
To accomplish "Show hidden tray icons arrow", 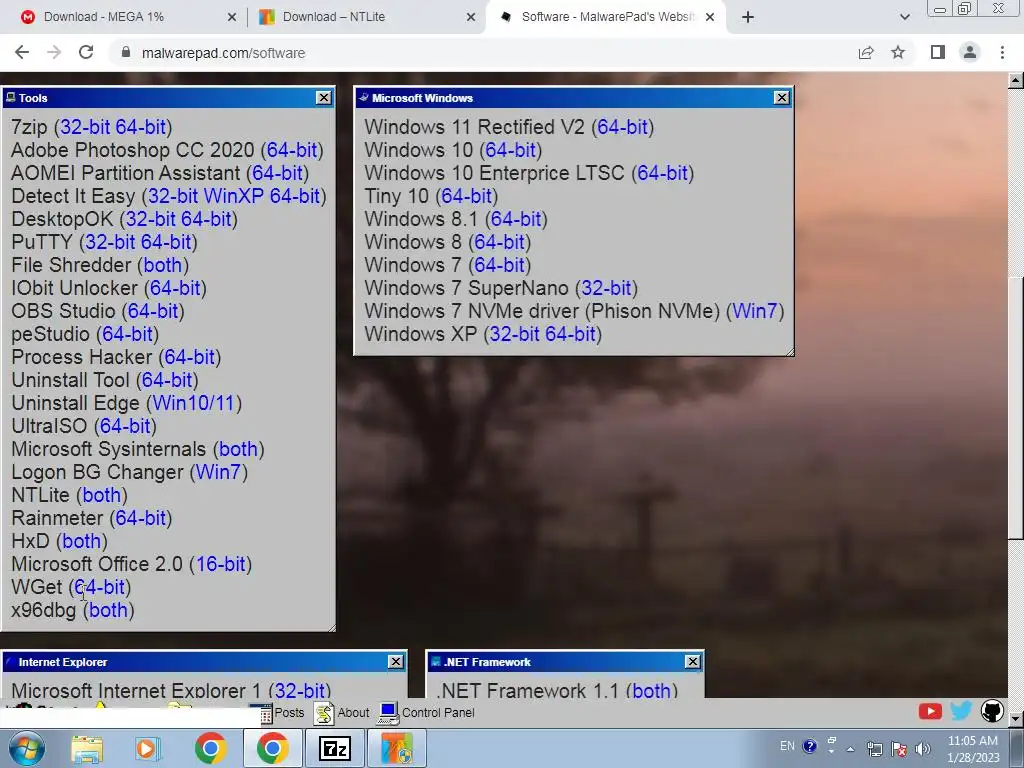I will 850,748.
